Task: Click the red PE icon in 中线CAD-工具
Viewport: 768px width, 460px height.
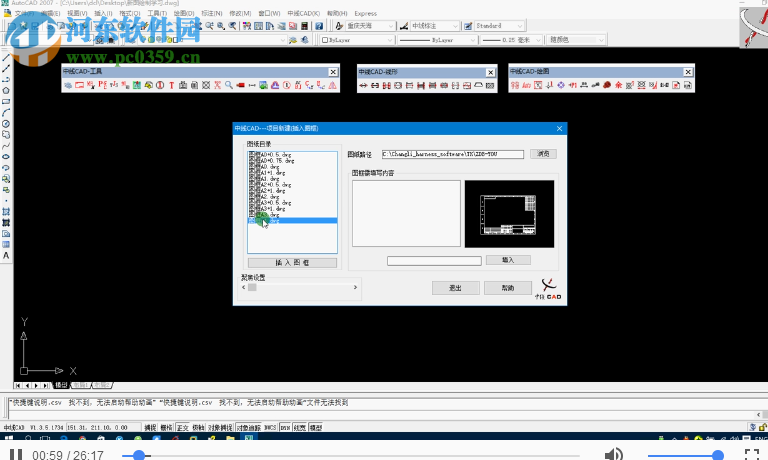Action: (102, 85)
